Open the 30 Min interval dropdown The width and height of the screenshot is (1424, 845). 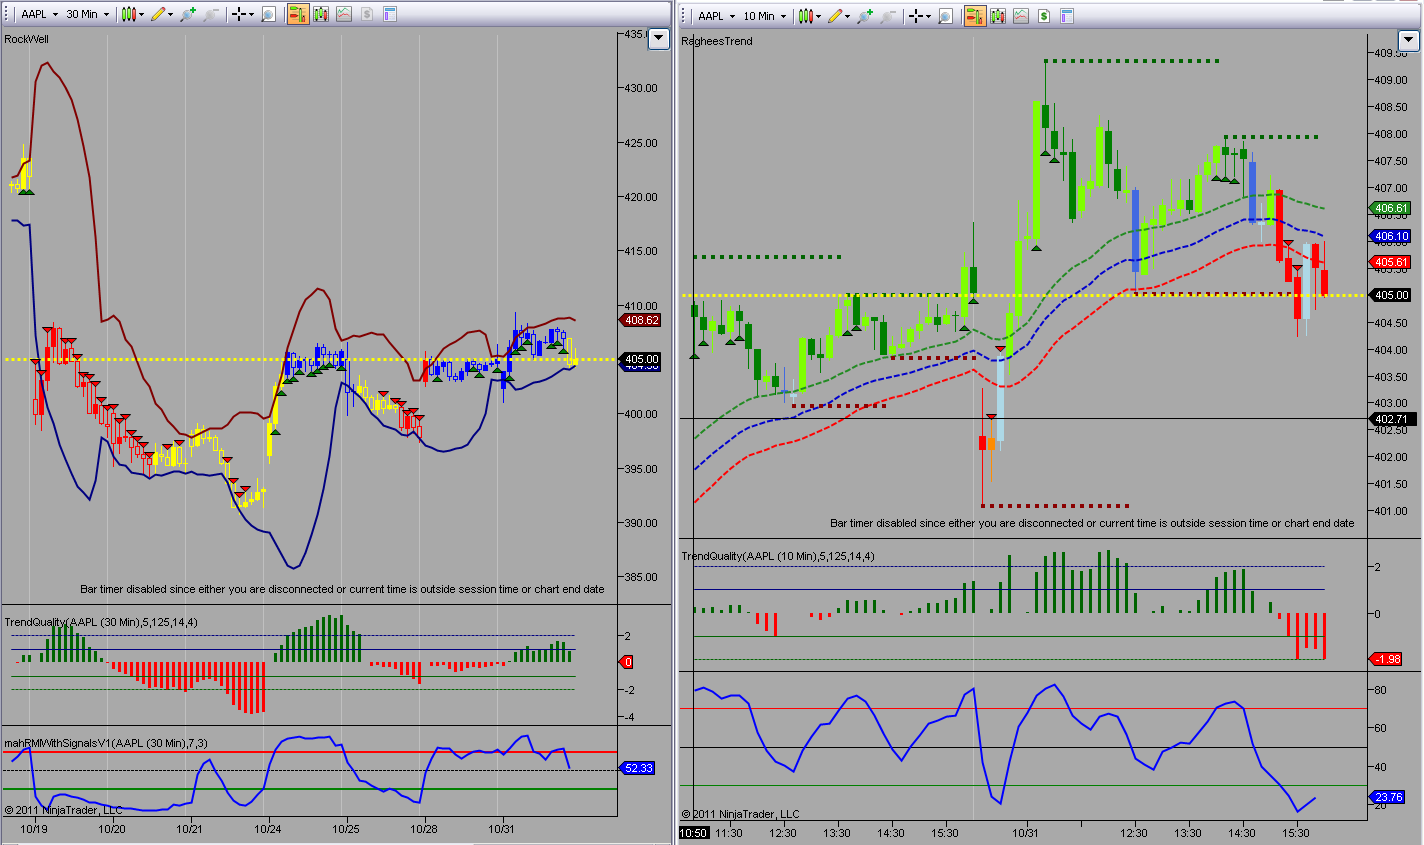tap(88, 14)
